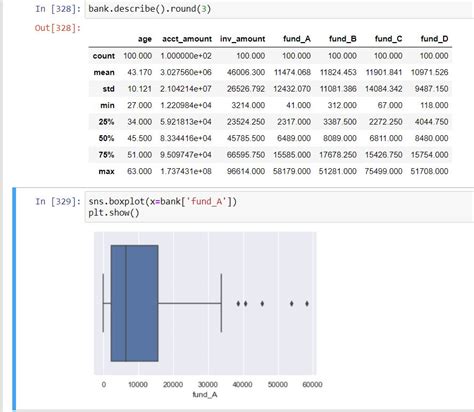Click 75% fund_B value 17678.250

338,155
